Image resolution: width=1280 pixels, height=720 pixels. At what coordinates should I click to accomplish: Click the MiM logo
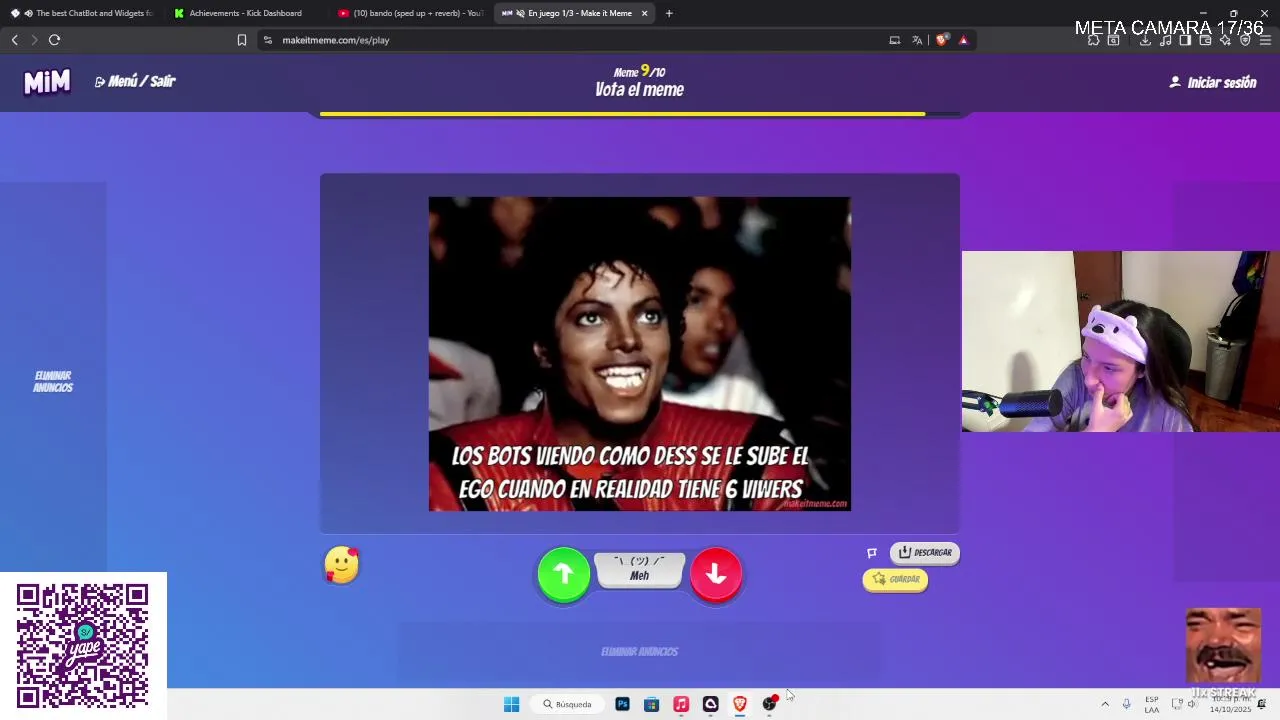tap(47, 81)
